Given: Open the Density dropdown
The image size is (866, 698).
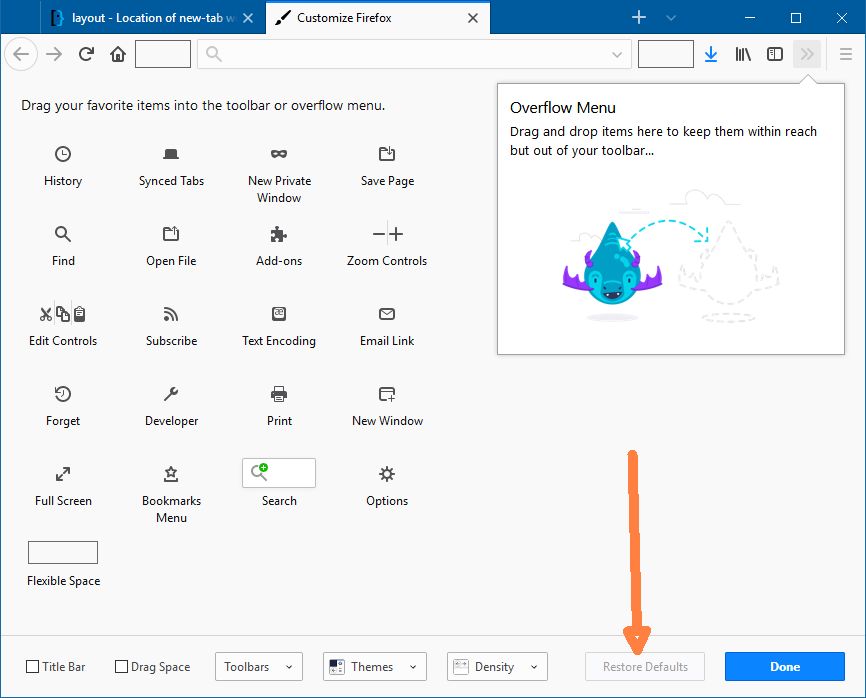Looking at the screenshot, I should click(497, 667).
